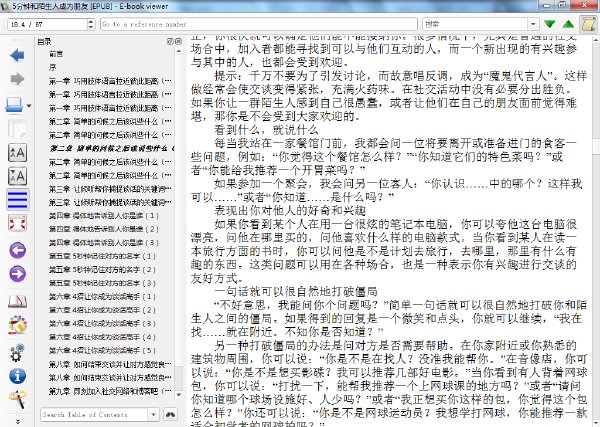Click the blue Back arrow icon

[x=17, y=55]
